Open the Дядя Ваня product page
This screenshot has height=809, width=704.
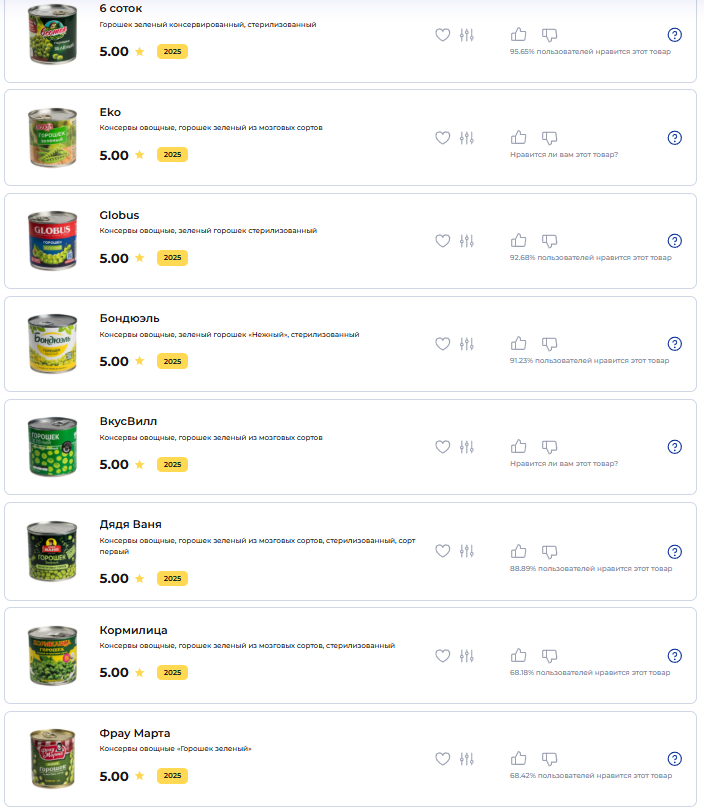[x=131, y=524]
